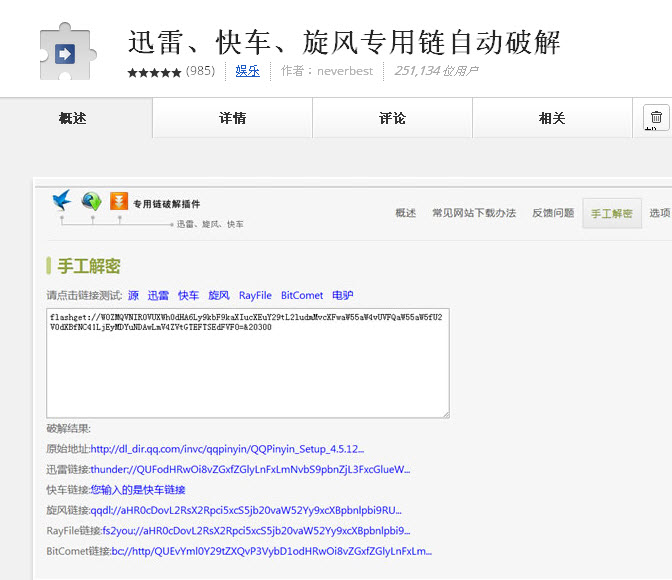Viewport: 672px width, 580px height.
Task: Click the fs2you:// RayFile result link
Action: 256,531
